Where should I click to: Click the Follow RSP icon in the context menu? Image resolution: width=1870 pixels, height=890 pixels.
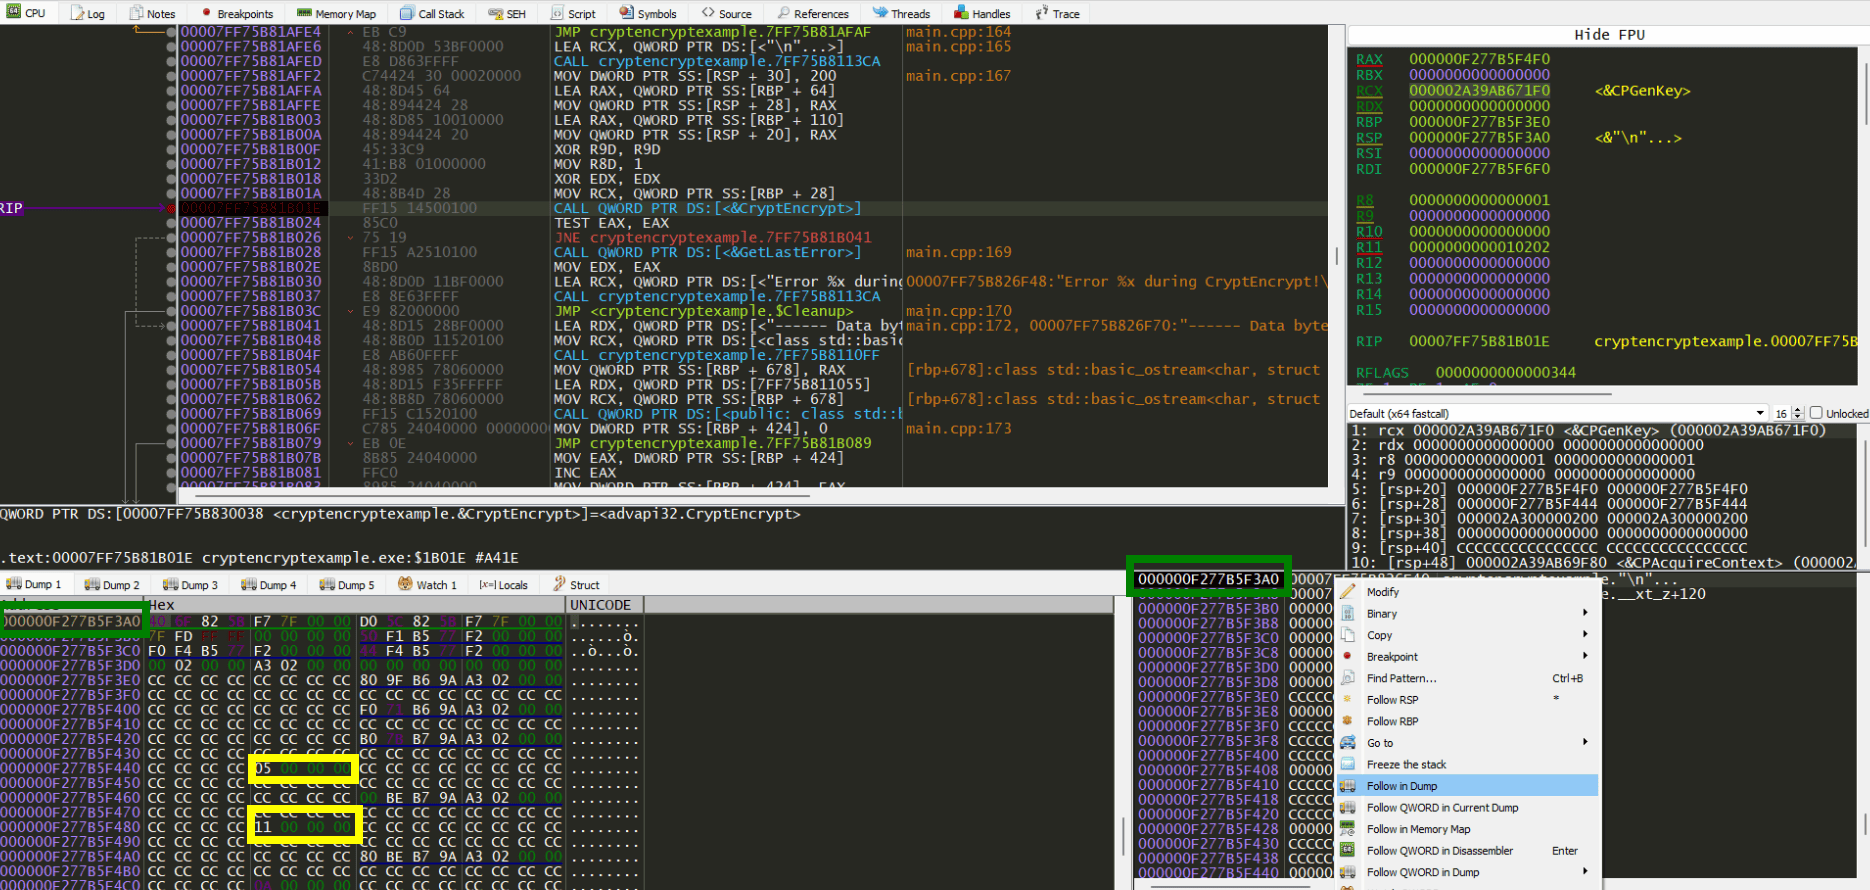1348,699
